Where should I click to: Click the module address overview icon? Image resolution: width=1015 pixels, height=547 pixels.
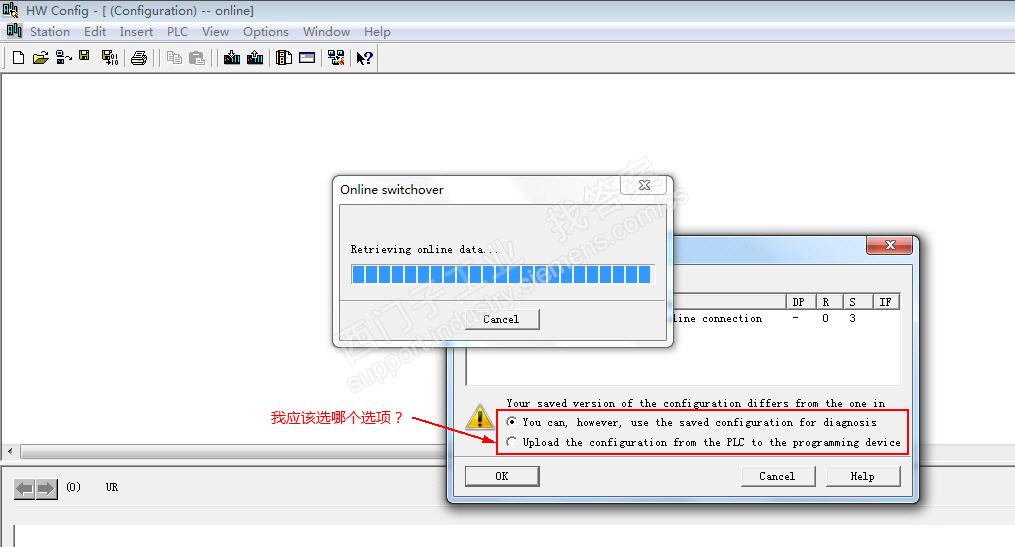307,58
